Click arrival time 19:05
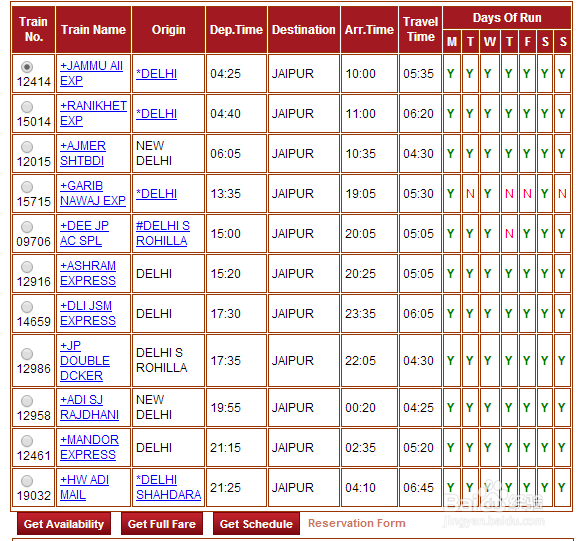The height and width of the screenshot is (541, 578). (x=361, y=194)
